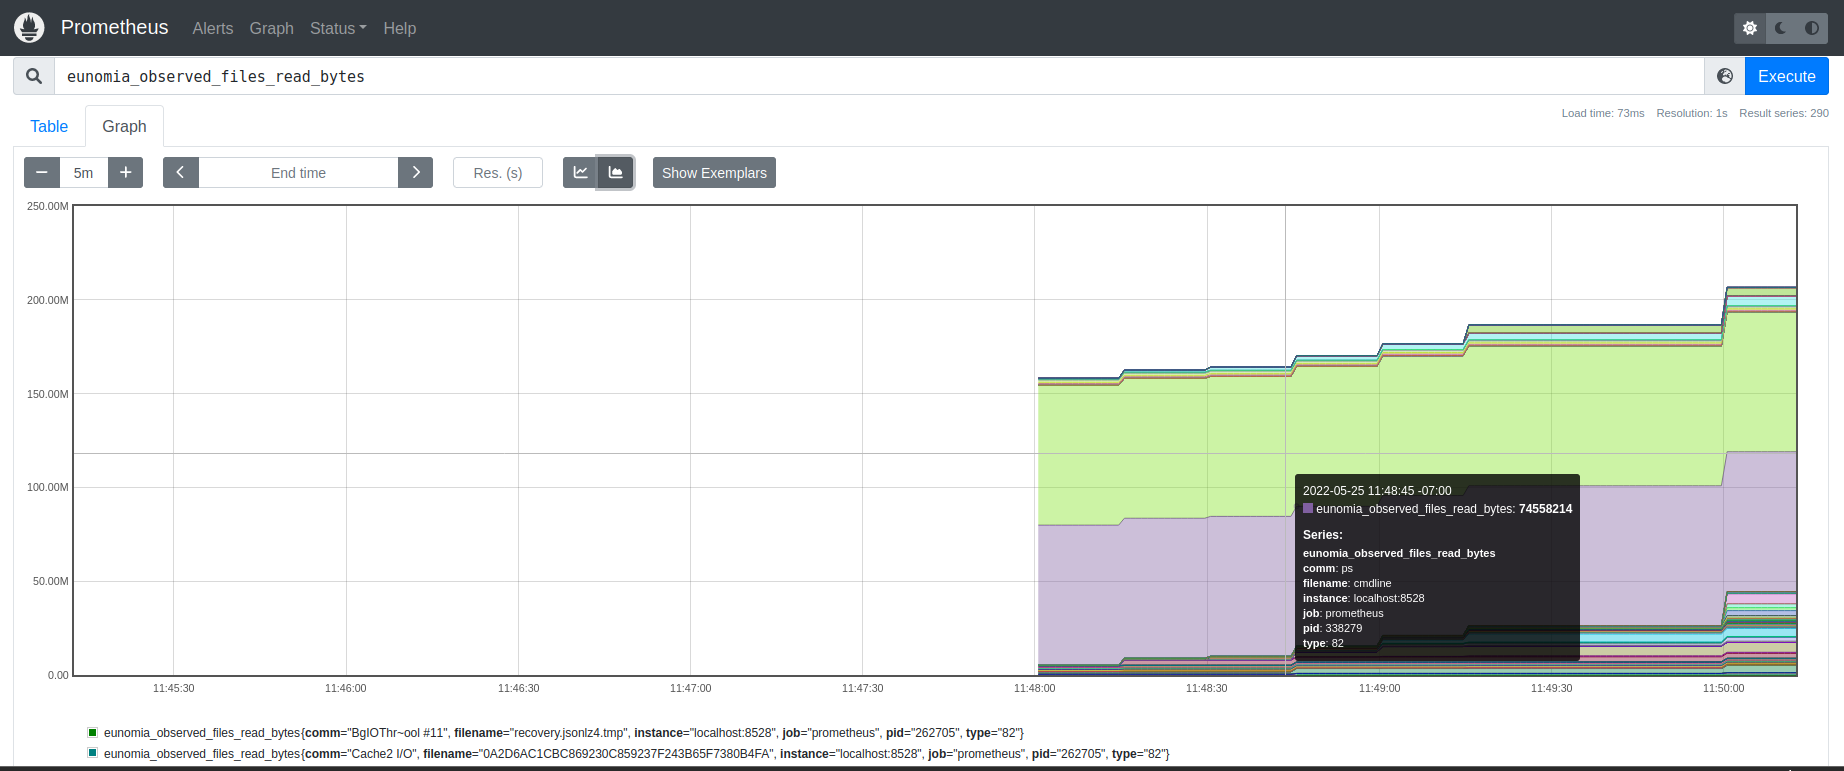Switch to dark theme moon icon

pyautogui.click(x=1781, y=28)
